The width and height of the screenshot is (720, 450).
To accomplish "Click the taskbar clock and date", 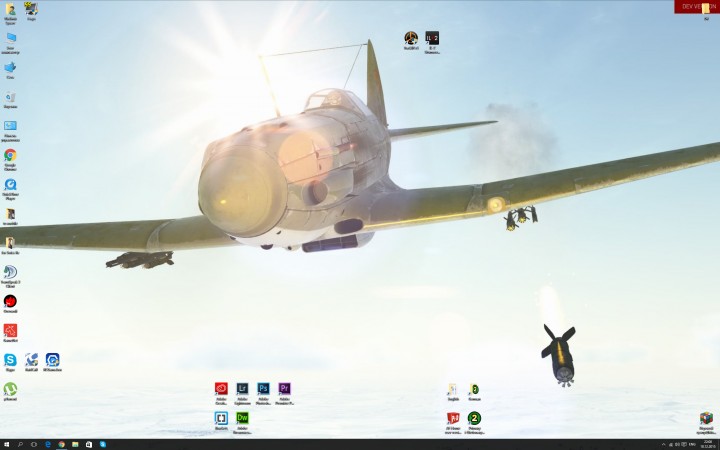I will pyautogui.click(x=707, y=444).
